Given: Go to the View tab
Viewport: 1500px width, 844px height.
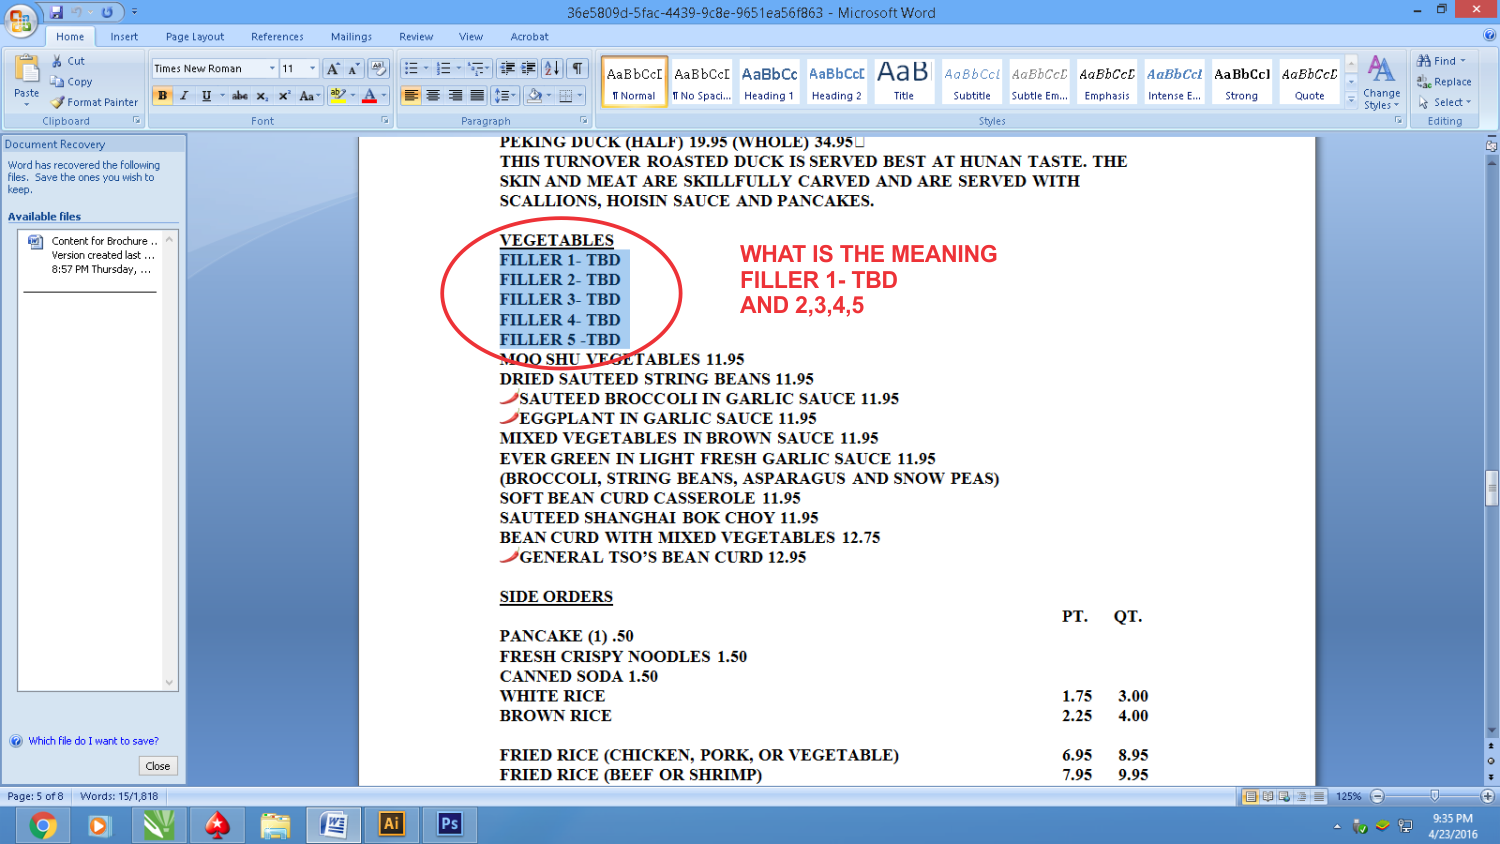Looking at the screenshot, I should [x=471, y=37].
